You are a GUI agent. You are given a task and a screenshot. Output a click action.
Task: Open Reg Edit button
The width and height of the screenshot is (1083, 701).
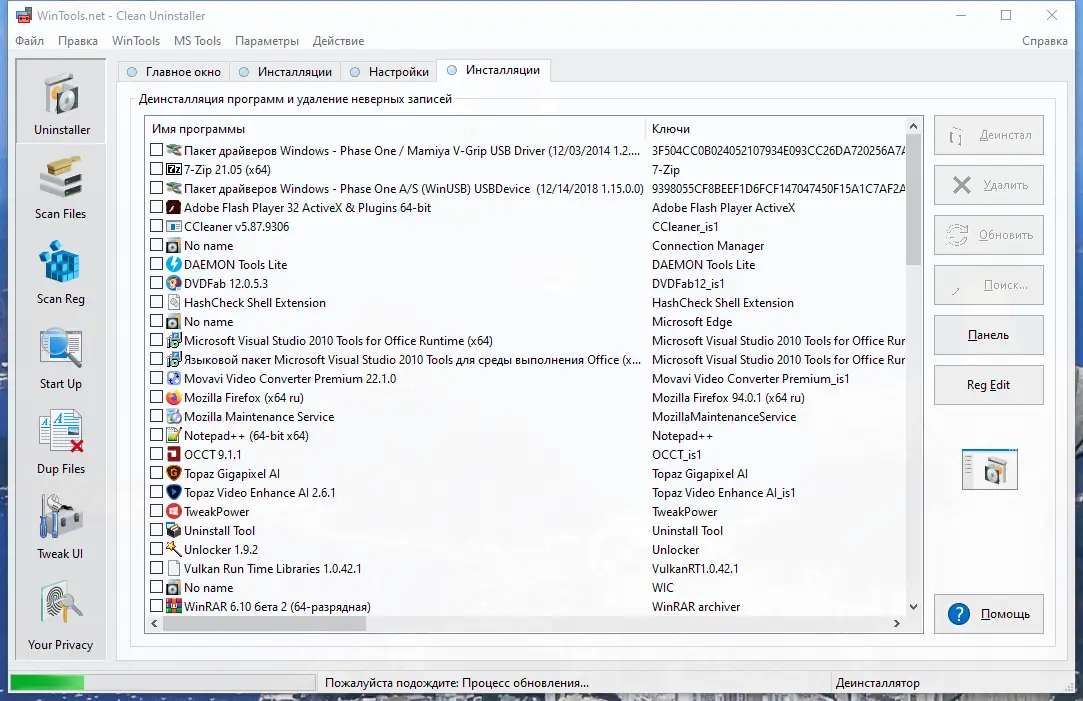[988, 385]
